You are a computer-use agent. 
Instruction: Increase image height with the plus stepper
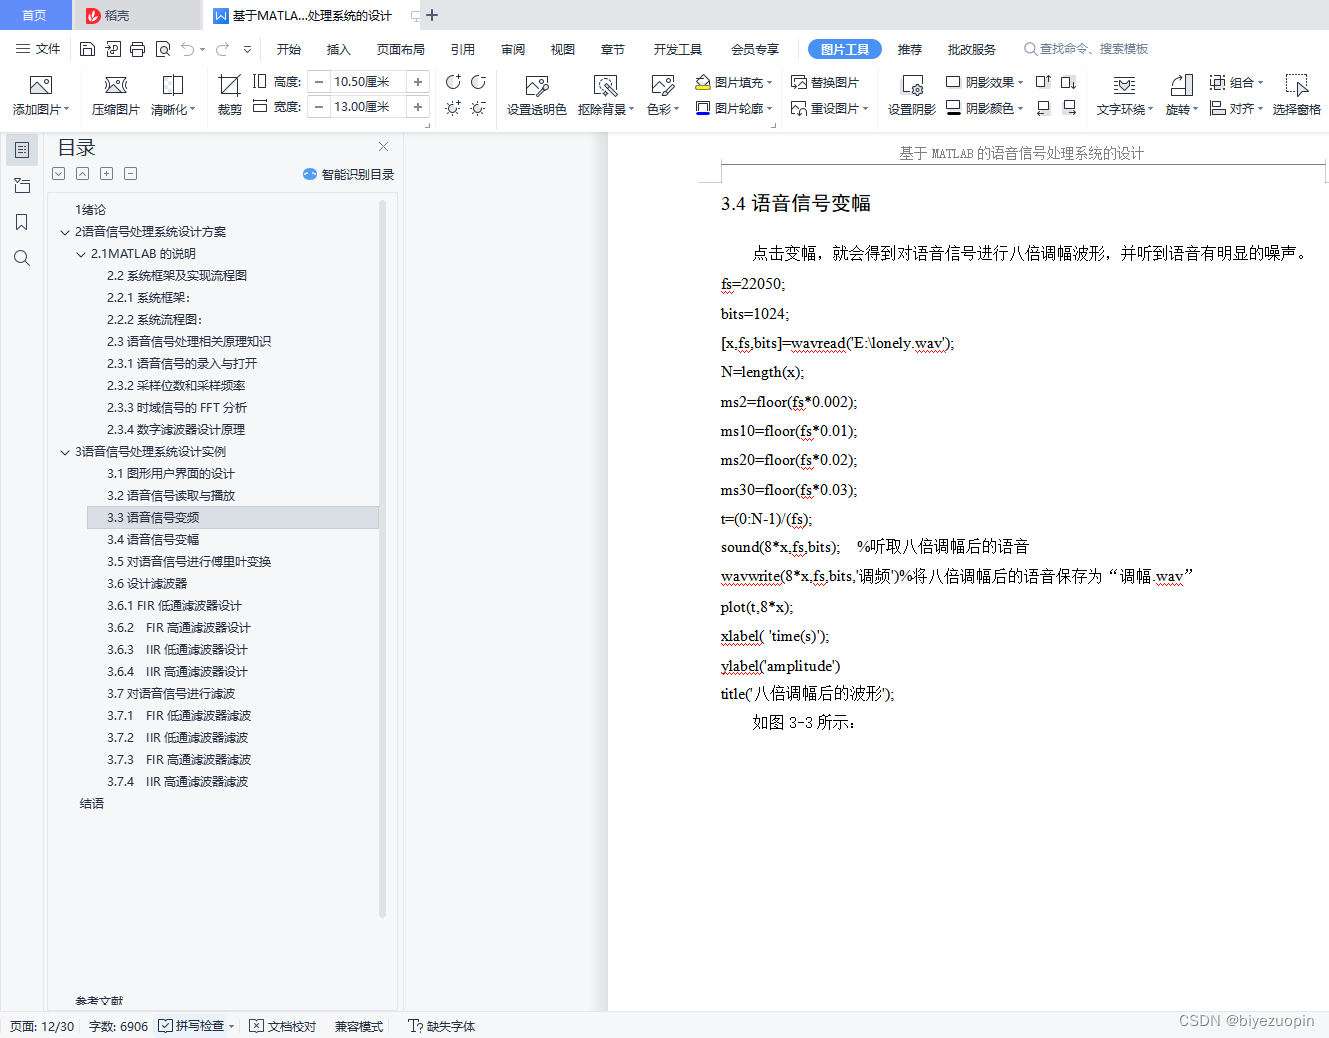click(417, 81)
